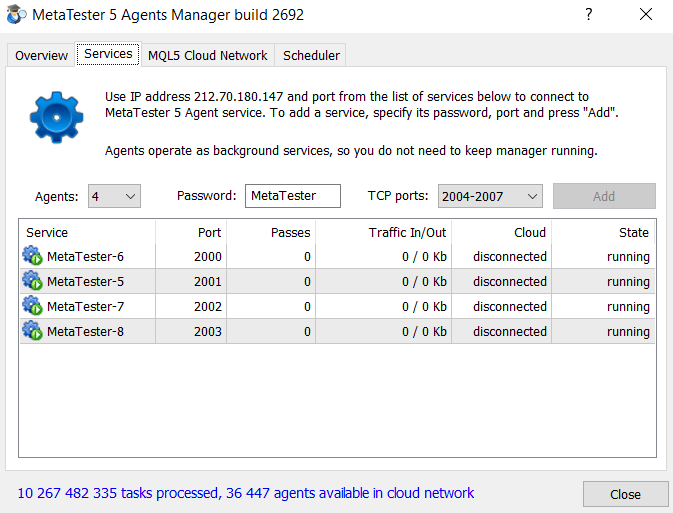Expand the TCP ports dropdown

(x=490, y=196)
